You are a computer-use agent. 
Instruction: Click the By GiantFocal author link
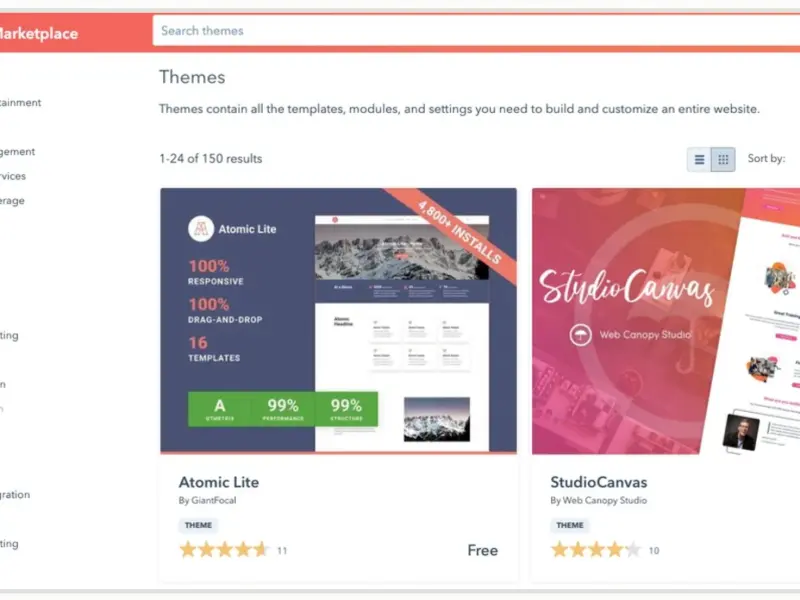[x=207, y=501]
